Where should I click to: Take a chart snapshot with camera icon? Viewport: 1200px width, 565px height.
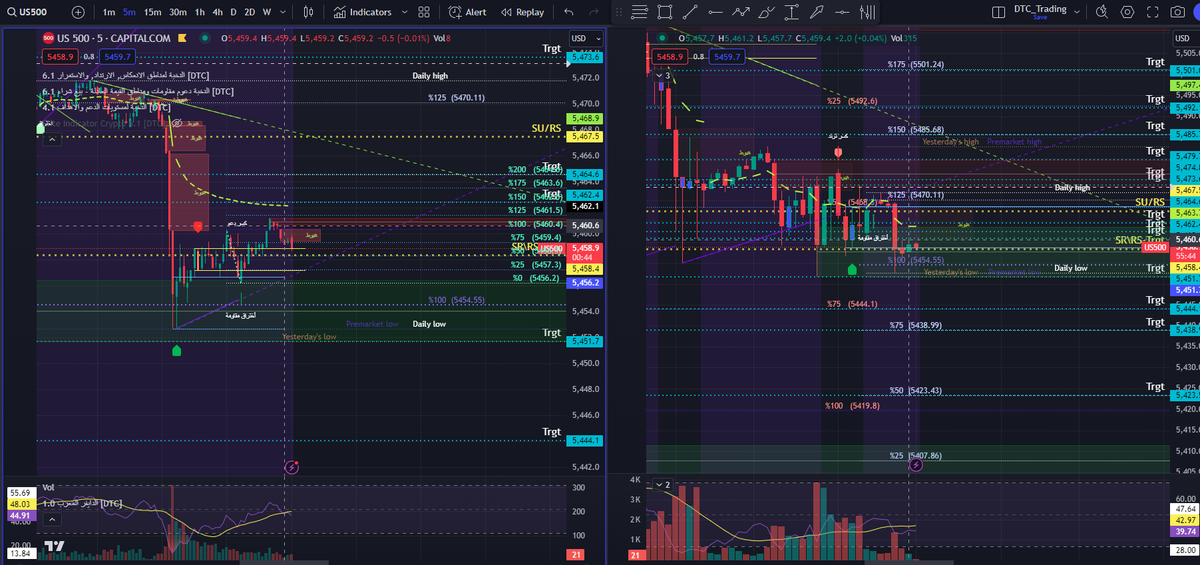click(1178, 12)
